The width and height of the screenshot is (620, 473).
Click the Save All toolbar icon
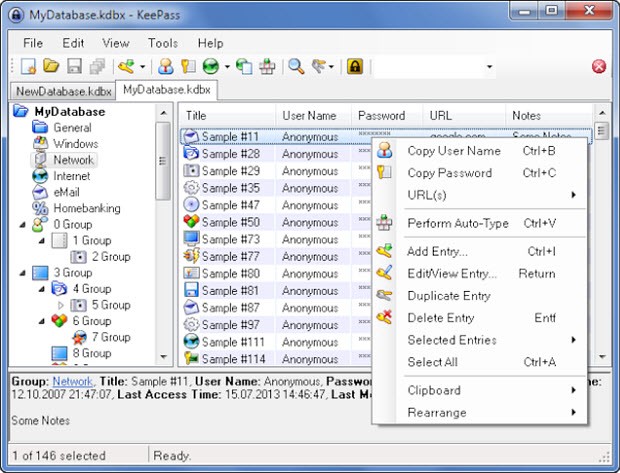(97, 66)
